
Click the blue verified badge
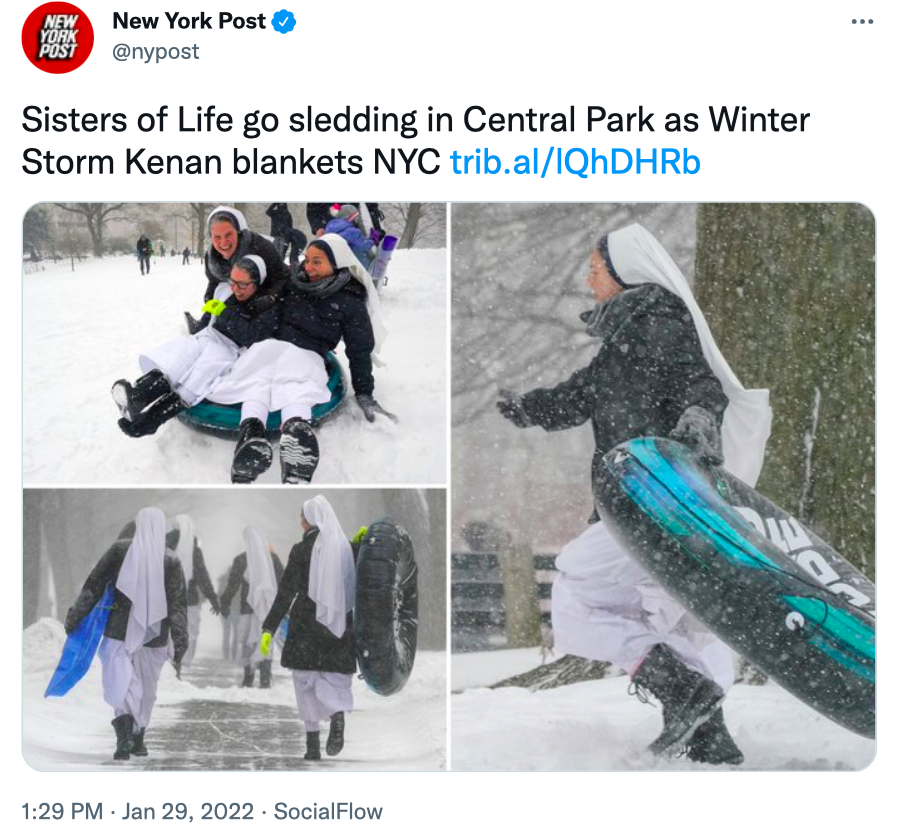(284, 22)
